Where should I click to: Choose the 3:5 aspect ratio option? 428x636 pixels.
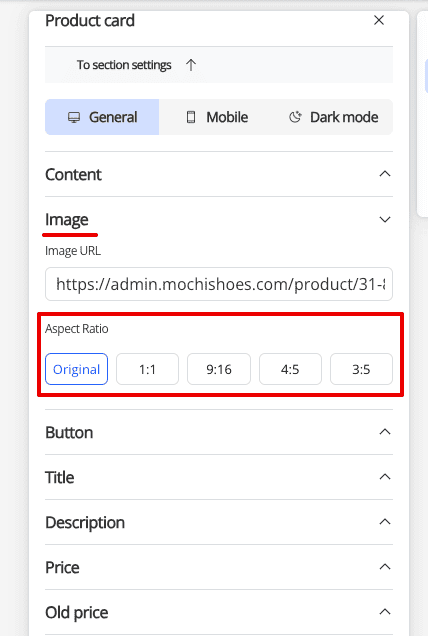pyautogui.click(x=361, y=369)
